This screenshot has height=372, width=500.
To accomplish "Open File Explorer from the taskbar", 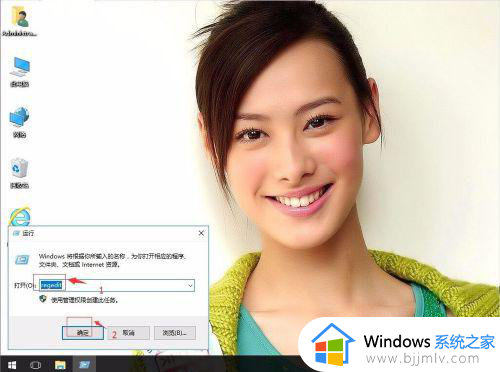I will (x=60, y=365).
